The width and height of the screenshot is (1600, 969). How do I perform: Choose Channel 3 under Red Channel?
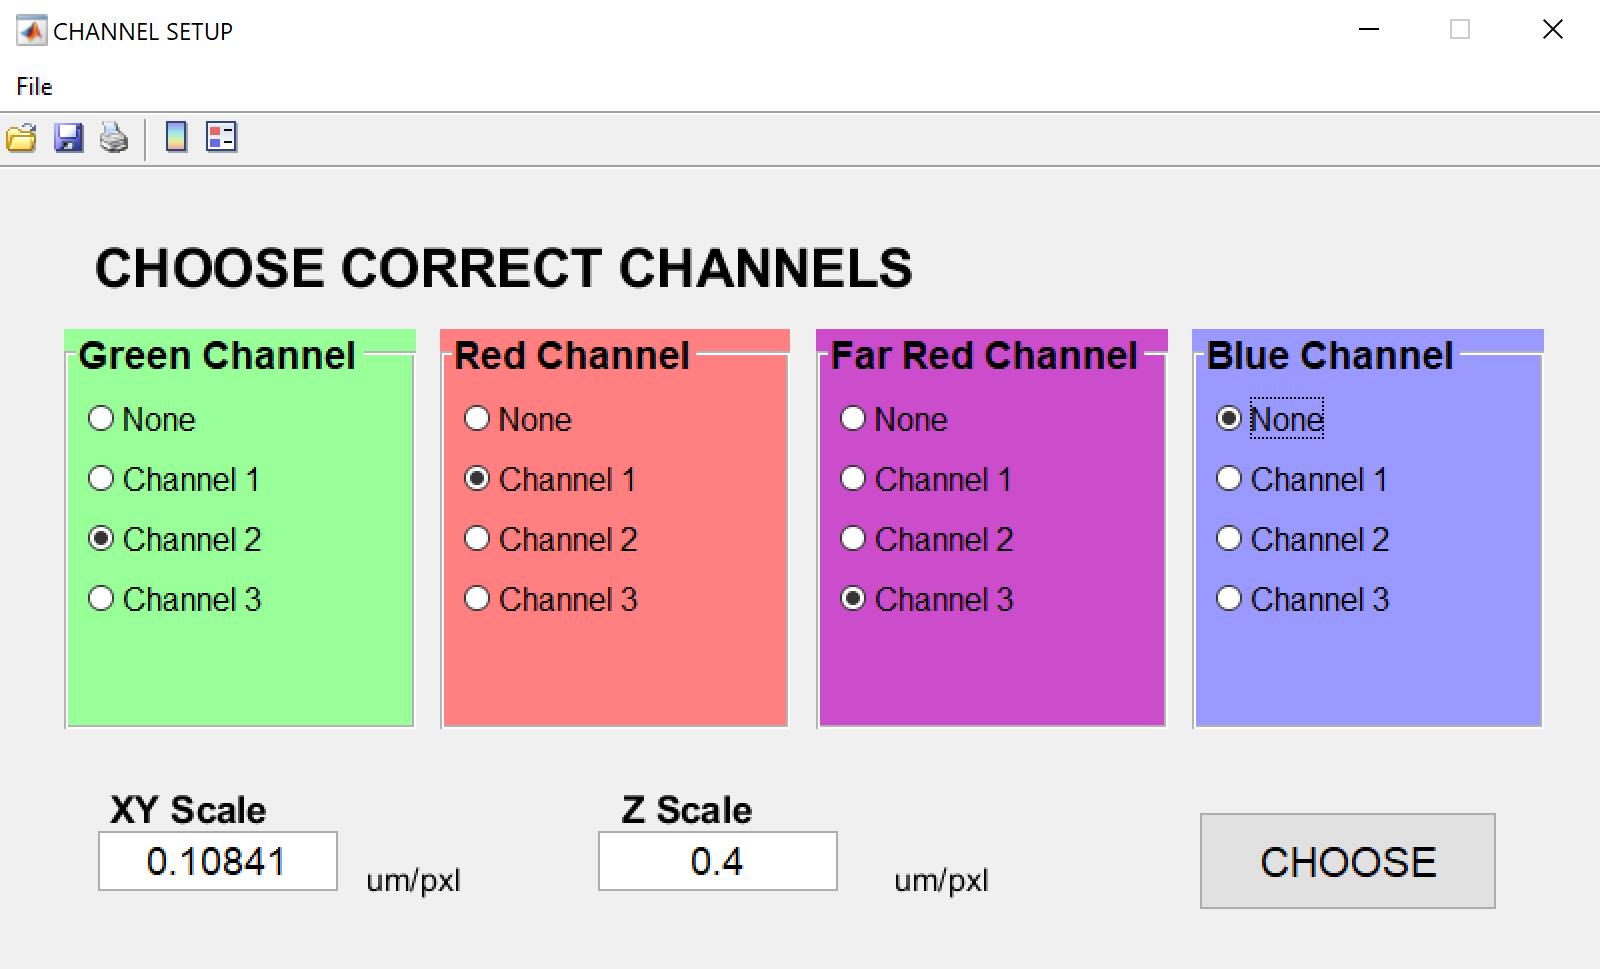click(x=477, y=599)
